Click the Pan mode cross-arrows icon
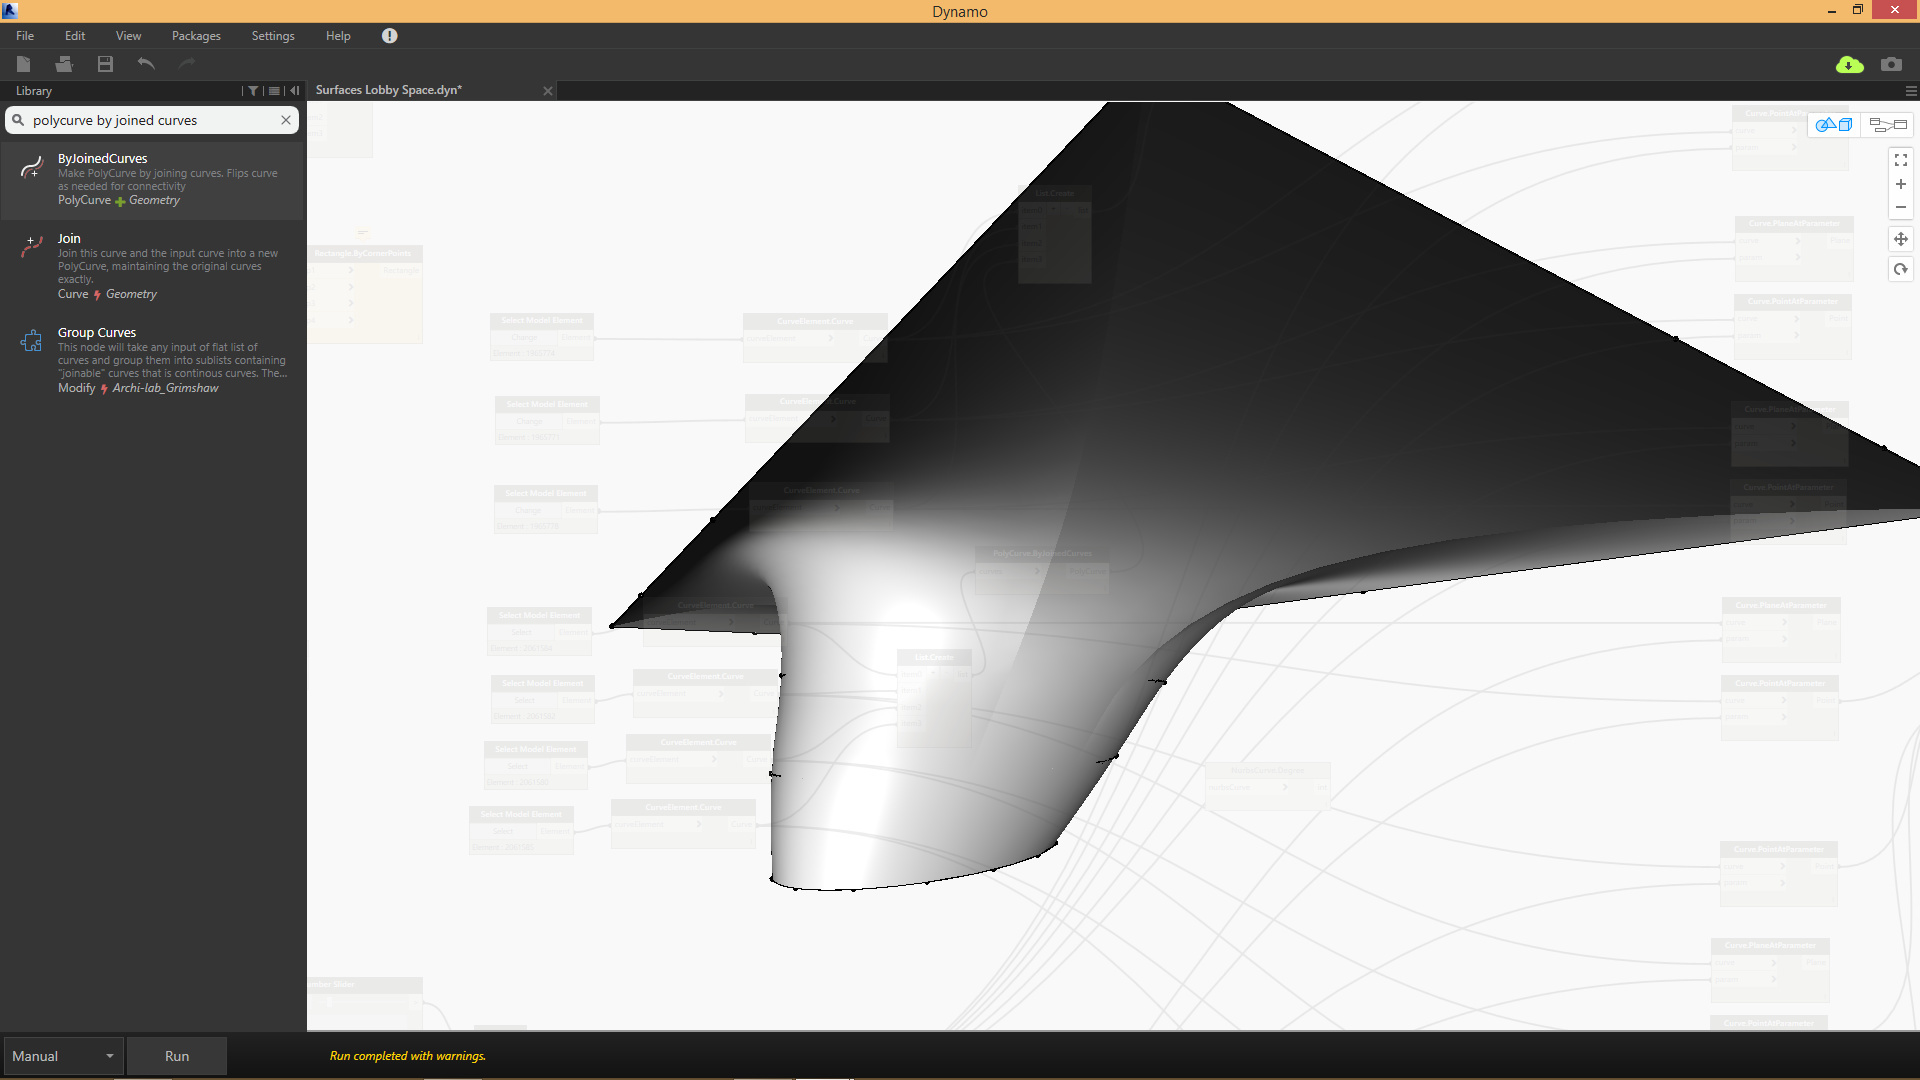Image resolution: width=1920 pixels, height=1080 pixels. tap(1900, 239)
